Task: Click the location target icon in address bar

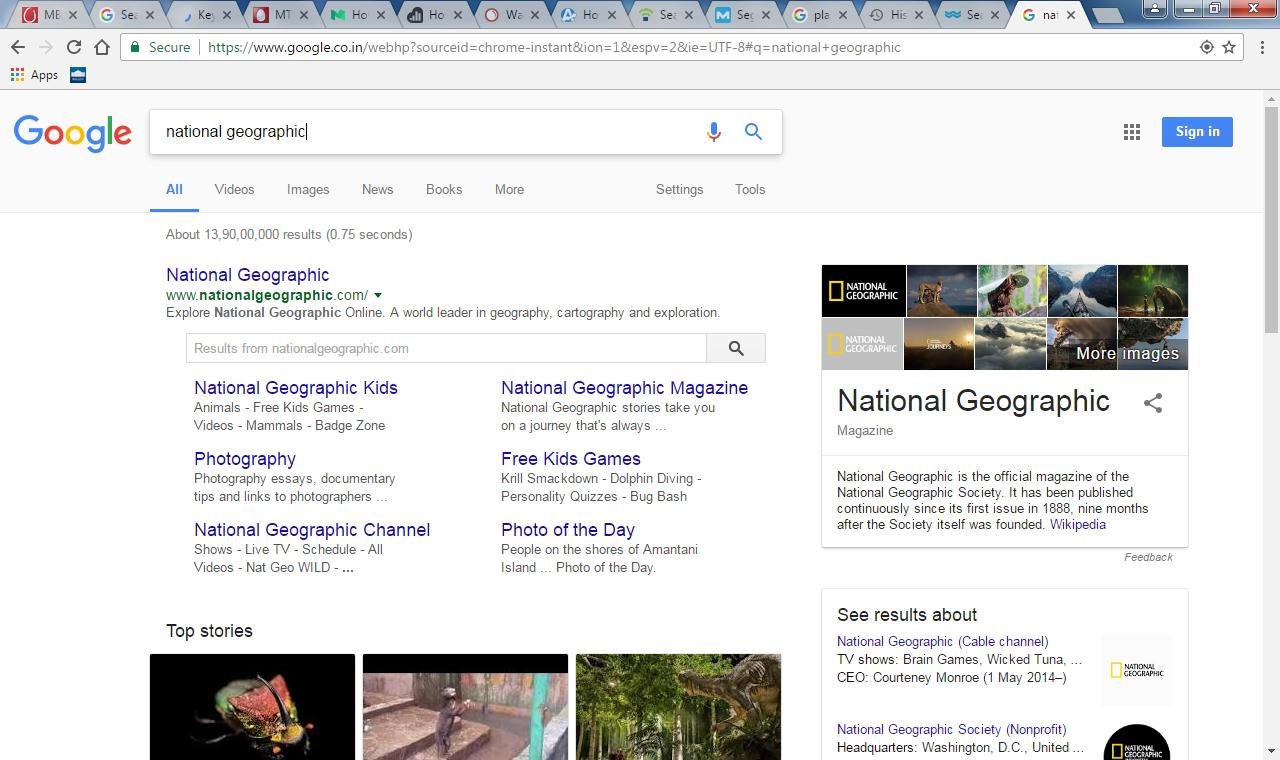Action: point(1207,47)
